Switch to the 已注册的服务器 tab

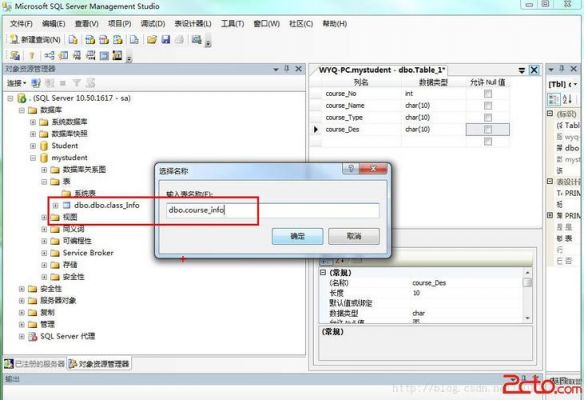(35, 364)
